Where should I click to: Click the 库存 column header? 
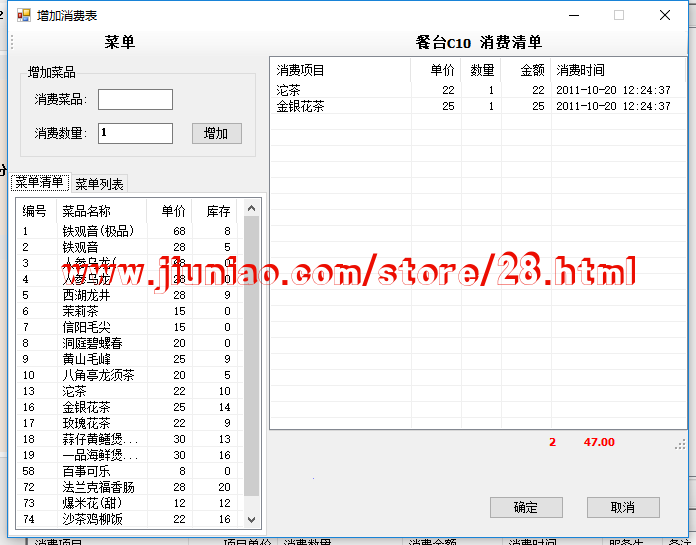pyautogui.click(x=215, y=211)
